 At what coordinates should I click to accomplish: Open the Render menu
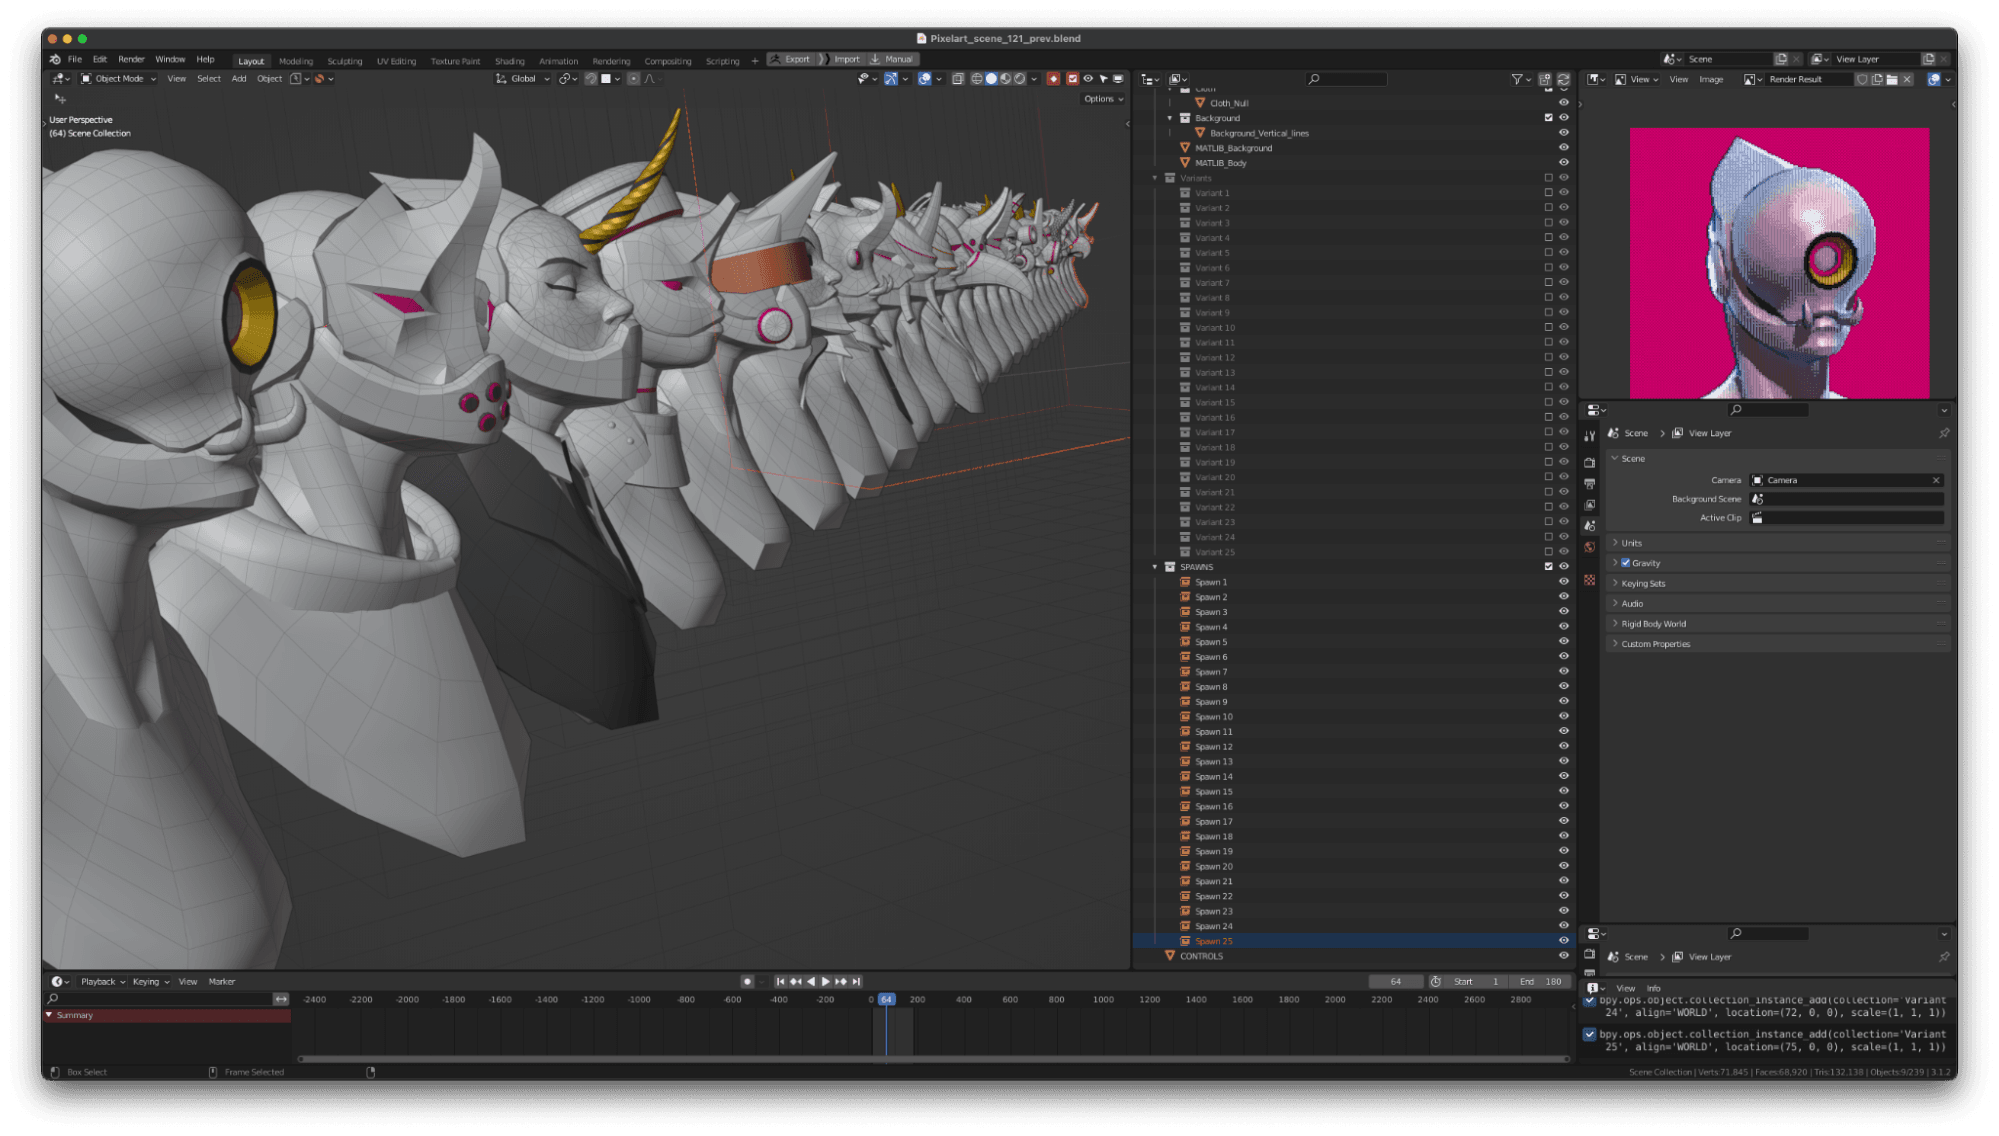[x=131, y=59]
